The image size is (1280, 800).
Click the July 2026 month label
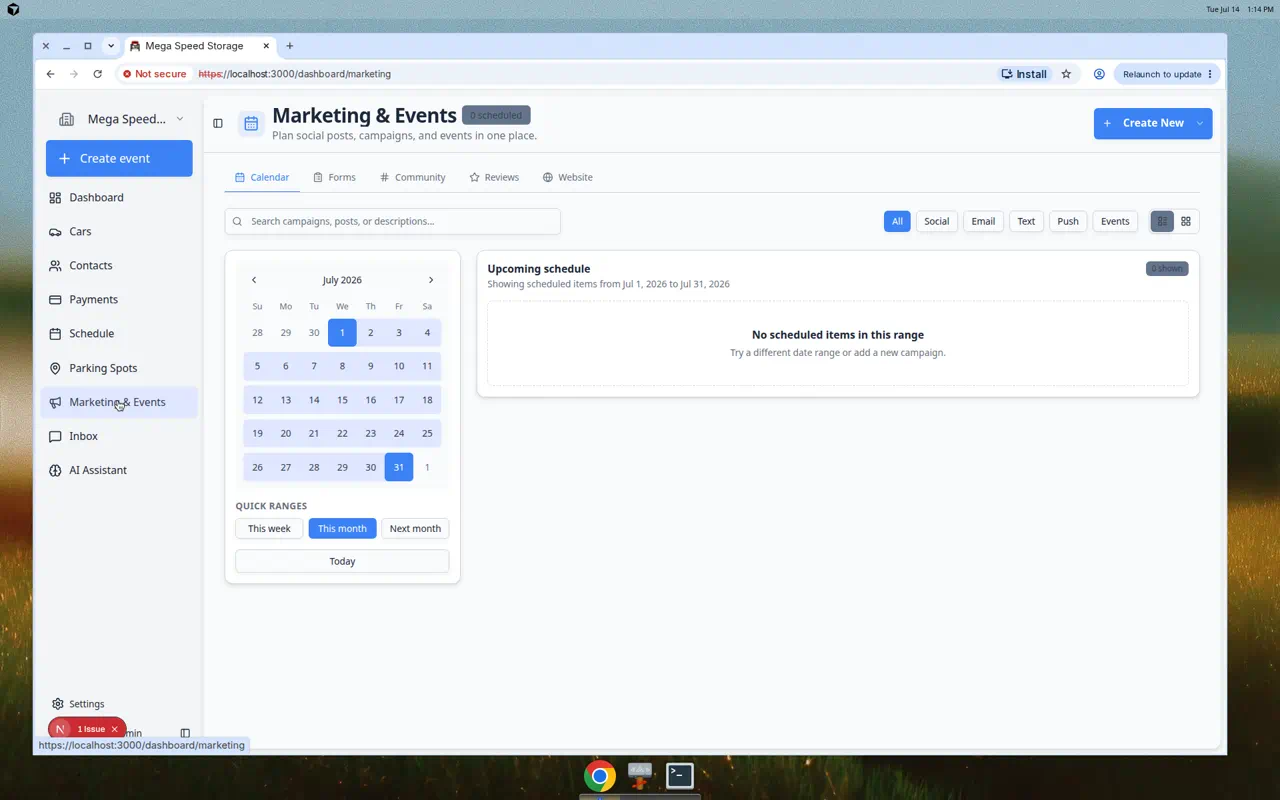pos(342,280)
